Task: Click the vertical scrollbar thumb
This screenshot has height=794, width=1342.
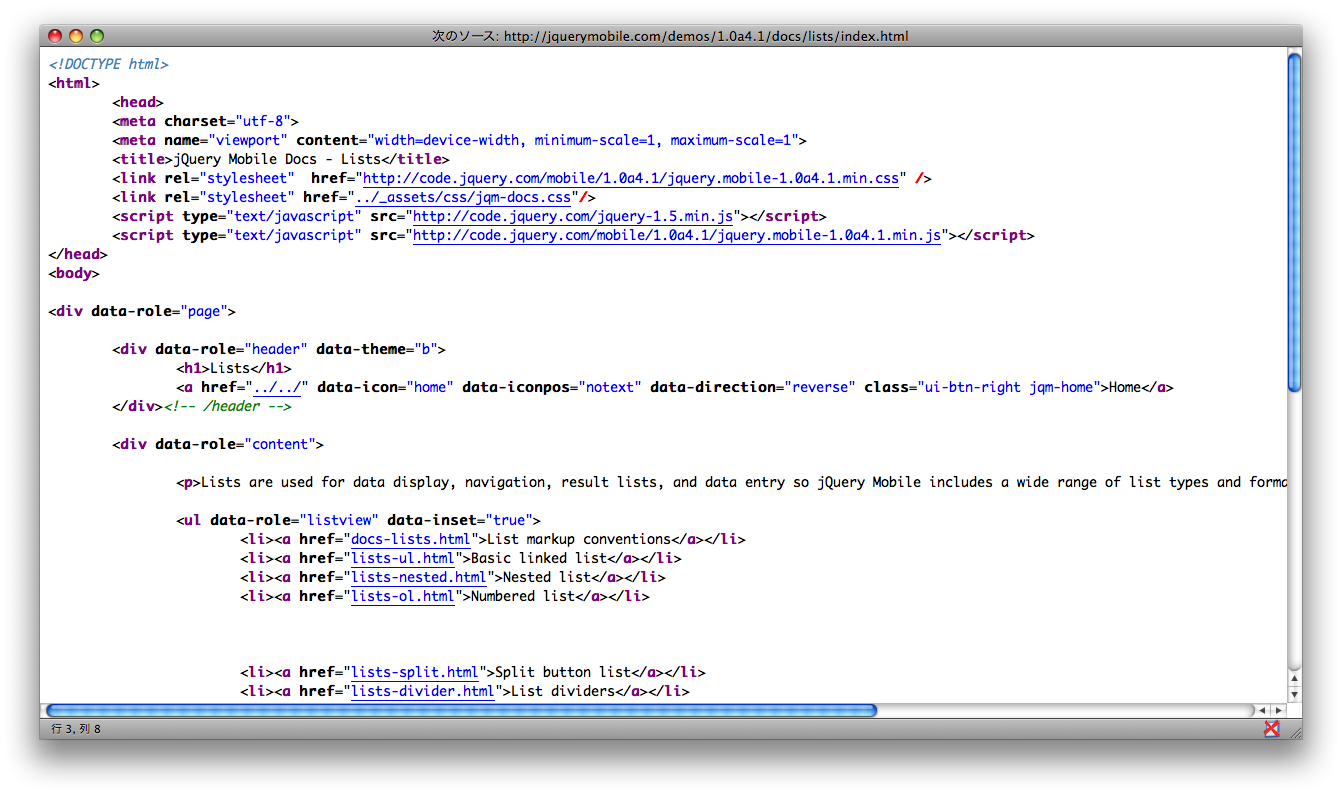Action: click(x=1294, y=221)
